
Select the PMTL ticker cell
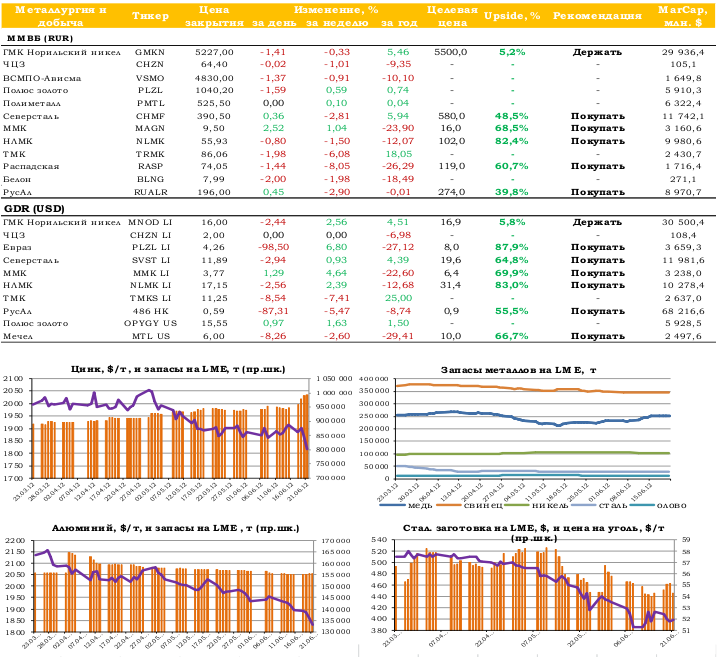point(150,103)
